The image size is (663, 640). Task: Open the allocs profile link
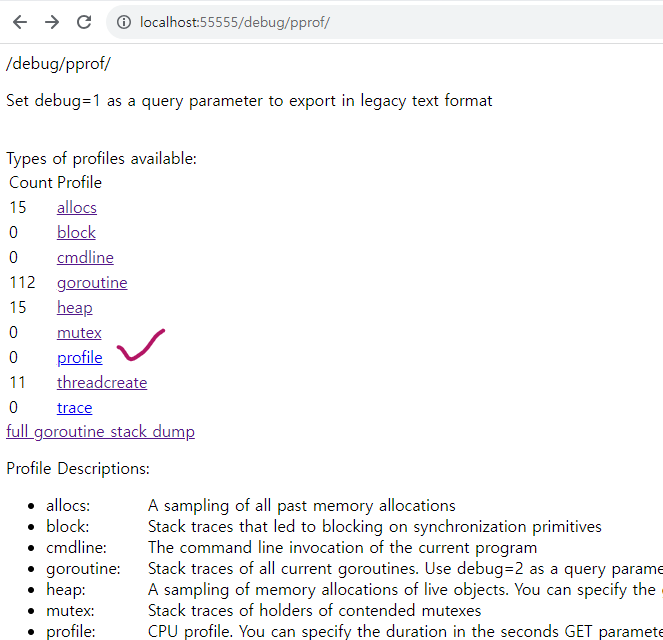point(76,208)
